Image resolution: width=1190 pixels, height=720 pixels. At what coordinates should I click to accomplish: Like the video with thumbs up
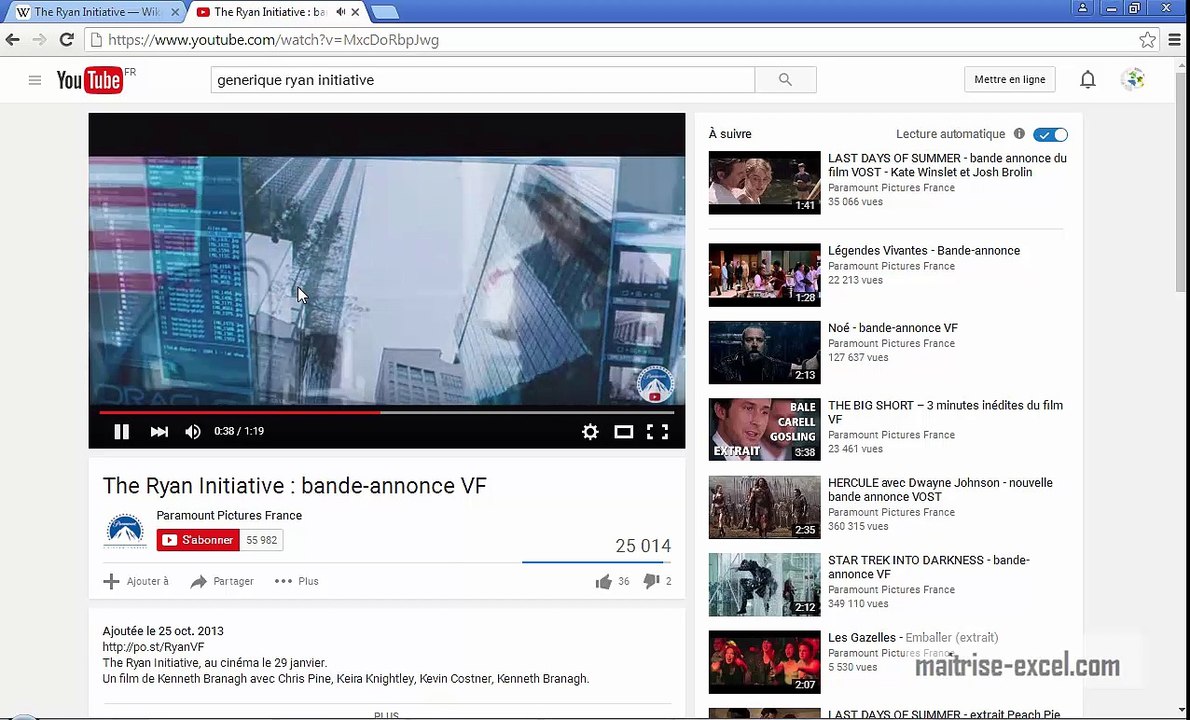[x=603, y=582]
